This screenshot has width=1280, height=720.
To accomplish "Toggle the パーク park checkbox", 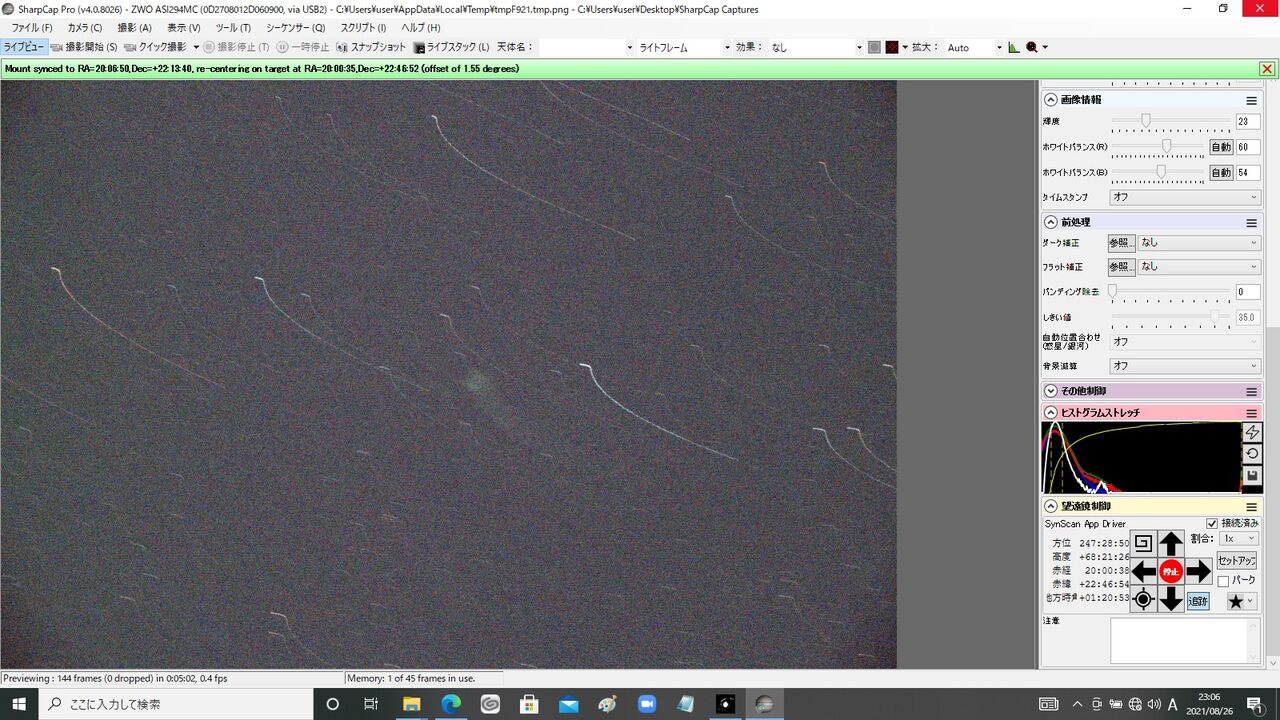I will (x=1222, y=581).
